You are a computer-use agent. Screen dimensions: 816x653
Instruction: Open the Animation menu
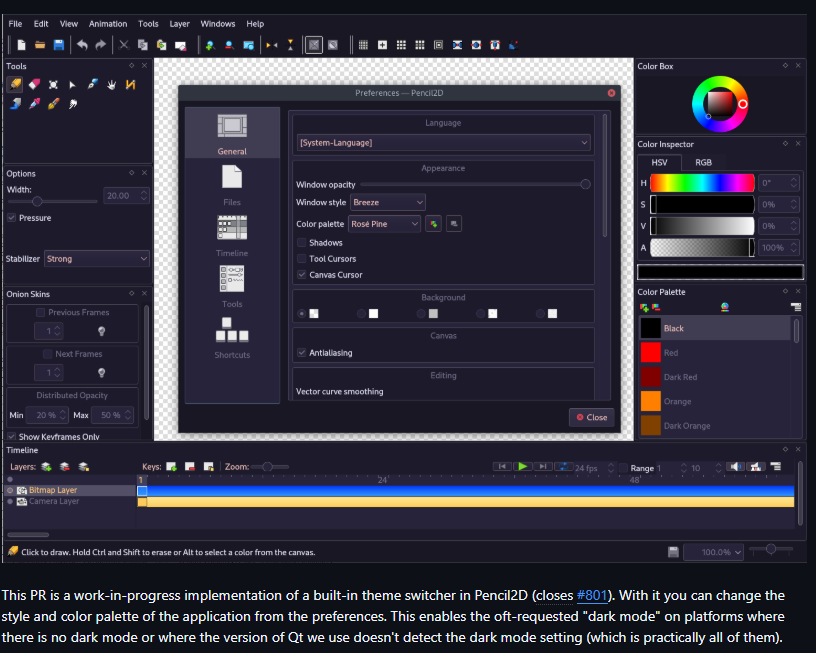click(108, 24)
